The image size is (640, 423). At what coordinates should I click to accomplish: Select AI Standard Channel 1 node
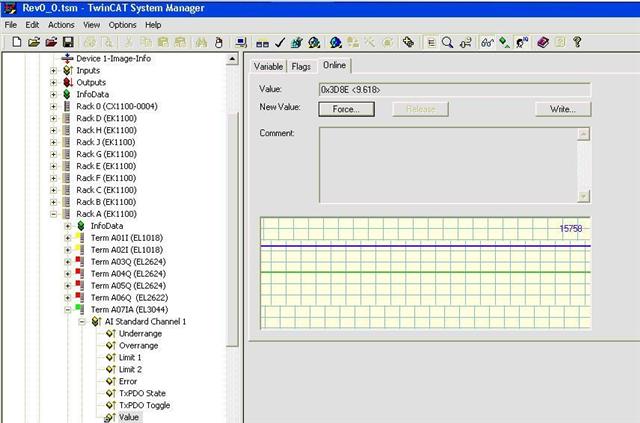click(145, 321)
